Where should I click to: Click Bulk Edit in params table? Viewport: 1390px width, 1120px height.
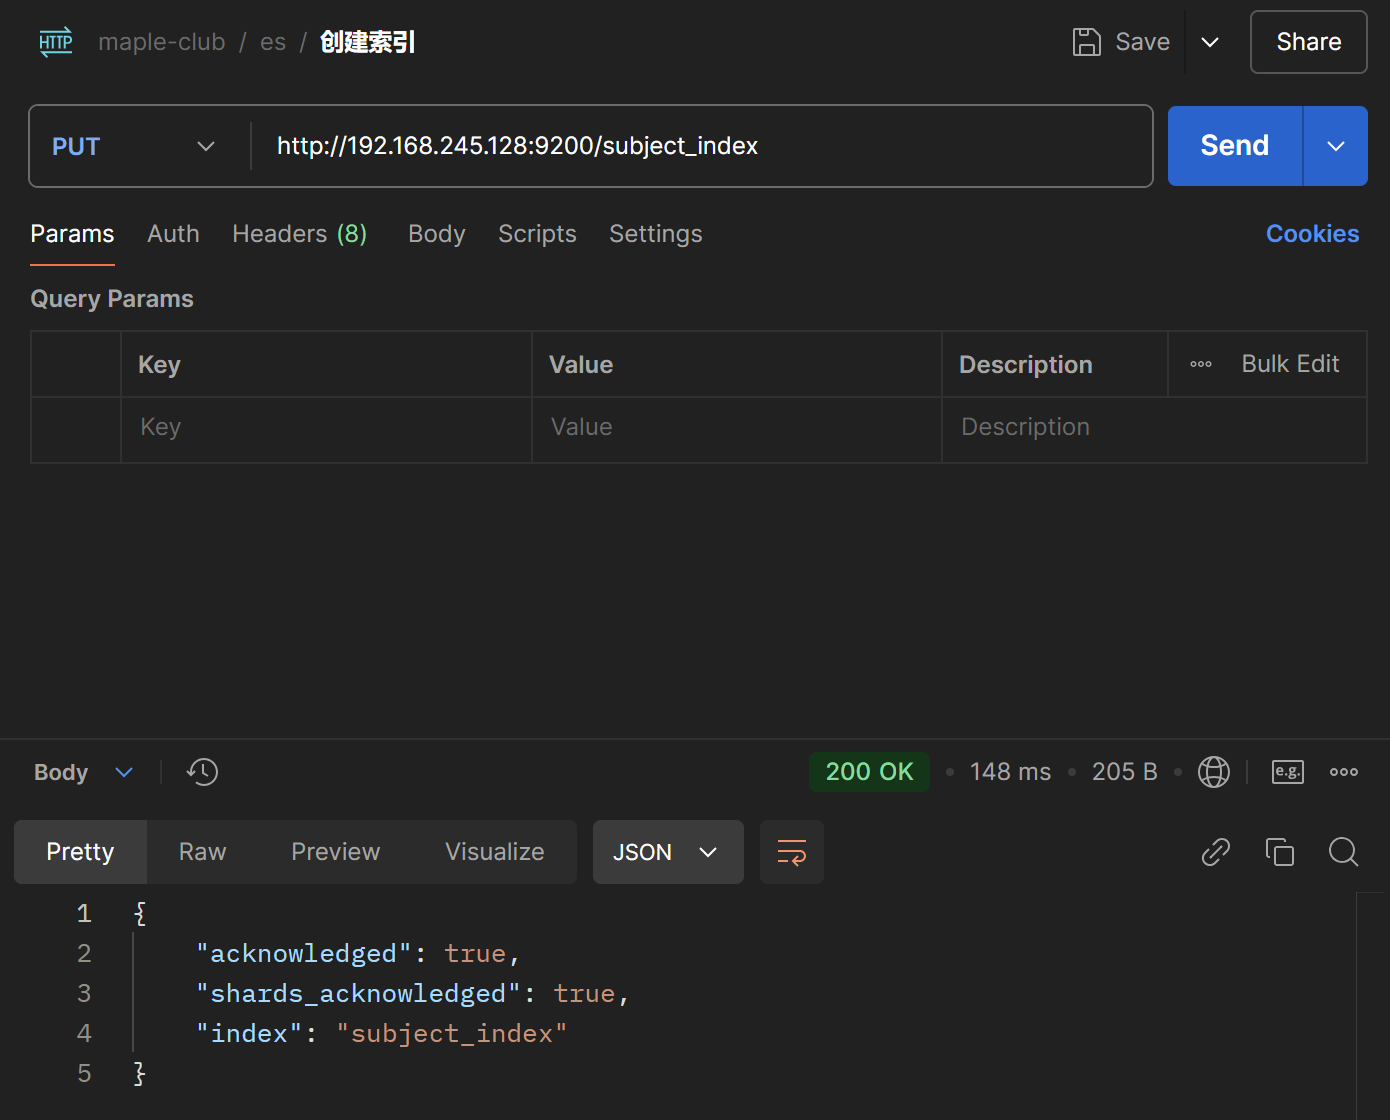point(1291,364)
